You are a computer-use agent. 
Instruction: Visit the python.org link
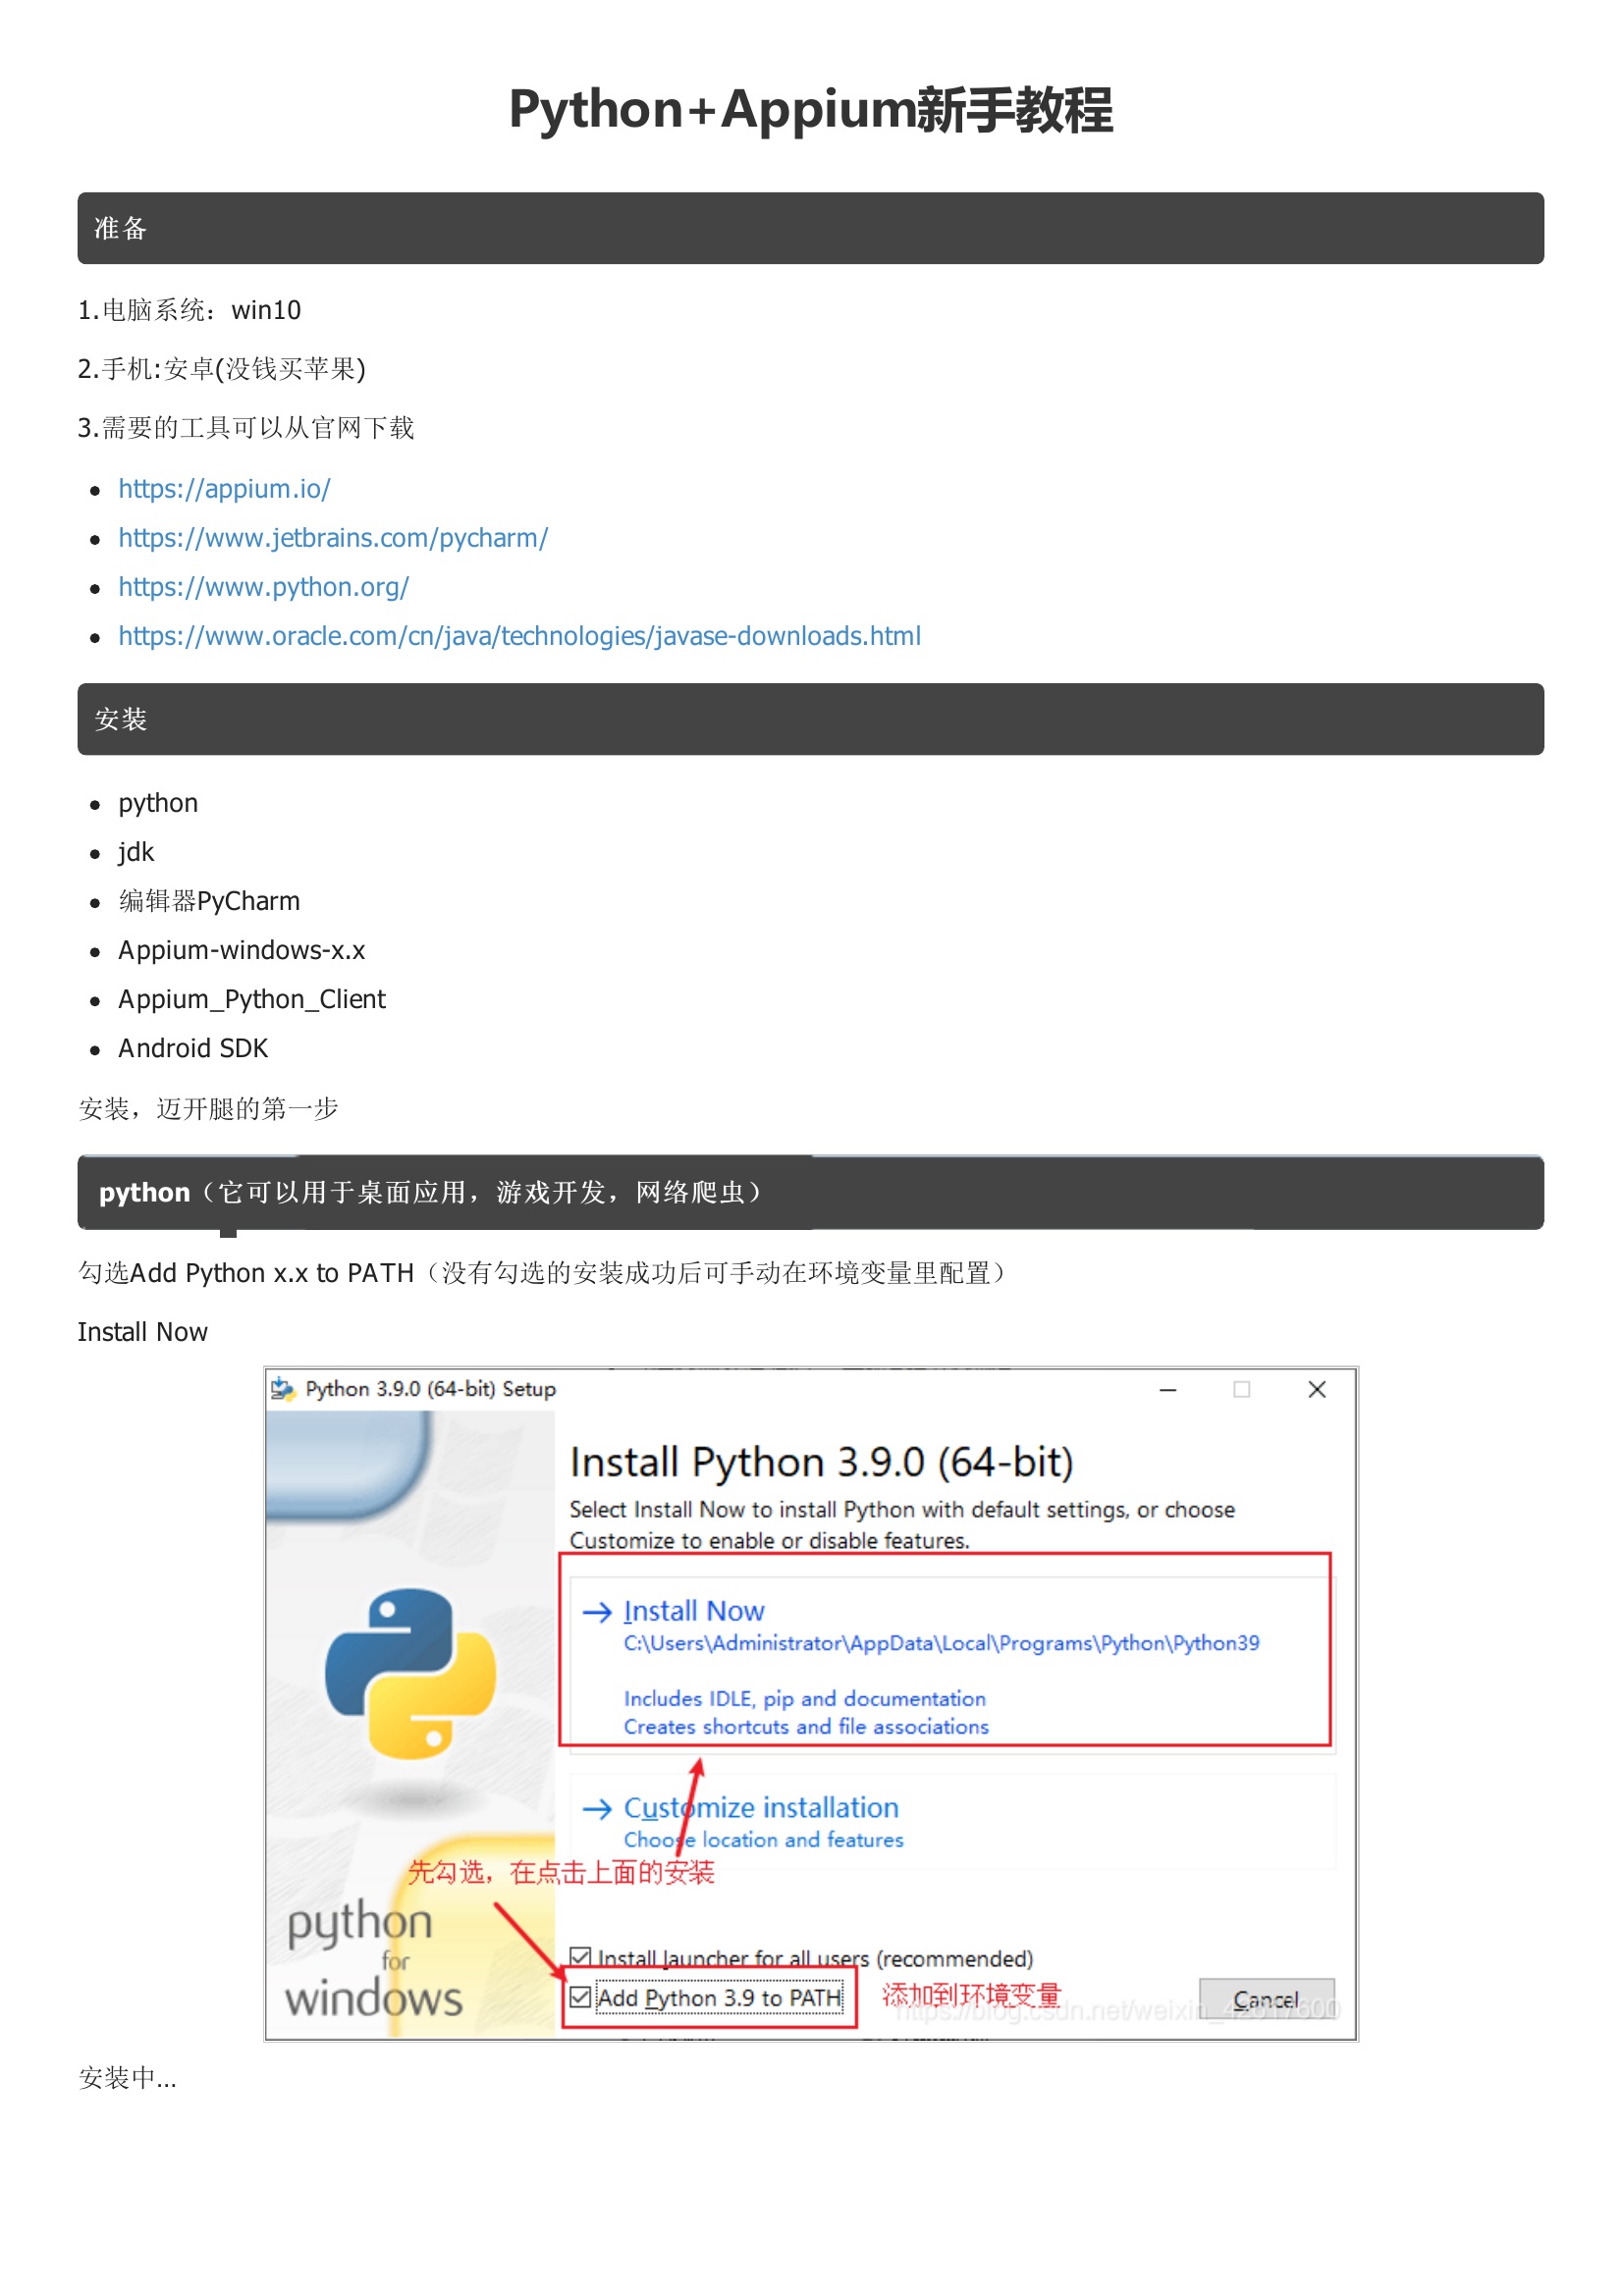pyautogui.click(x=264, y=587)
